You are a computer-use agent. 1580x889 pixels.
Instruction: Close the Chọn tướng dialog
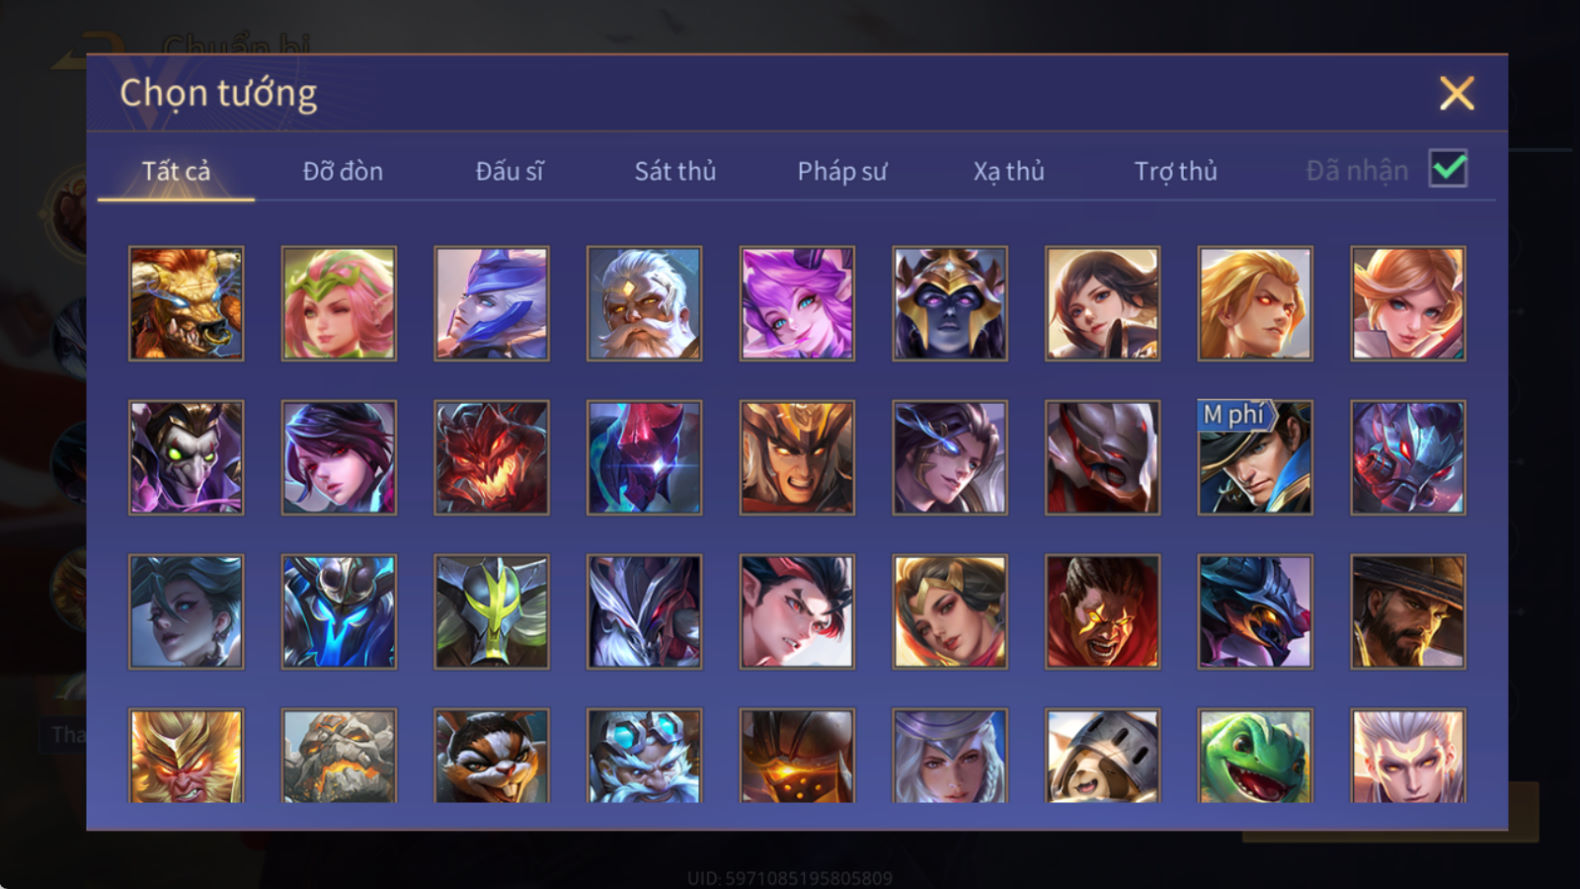pos(1457,93)
